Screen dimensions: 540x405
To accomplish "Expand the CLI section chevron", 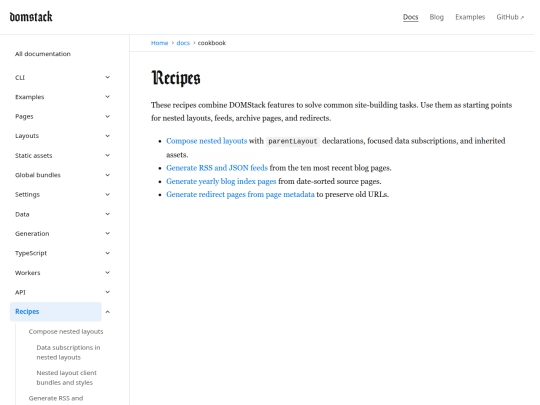I will 107,77.
